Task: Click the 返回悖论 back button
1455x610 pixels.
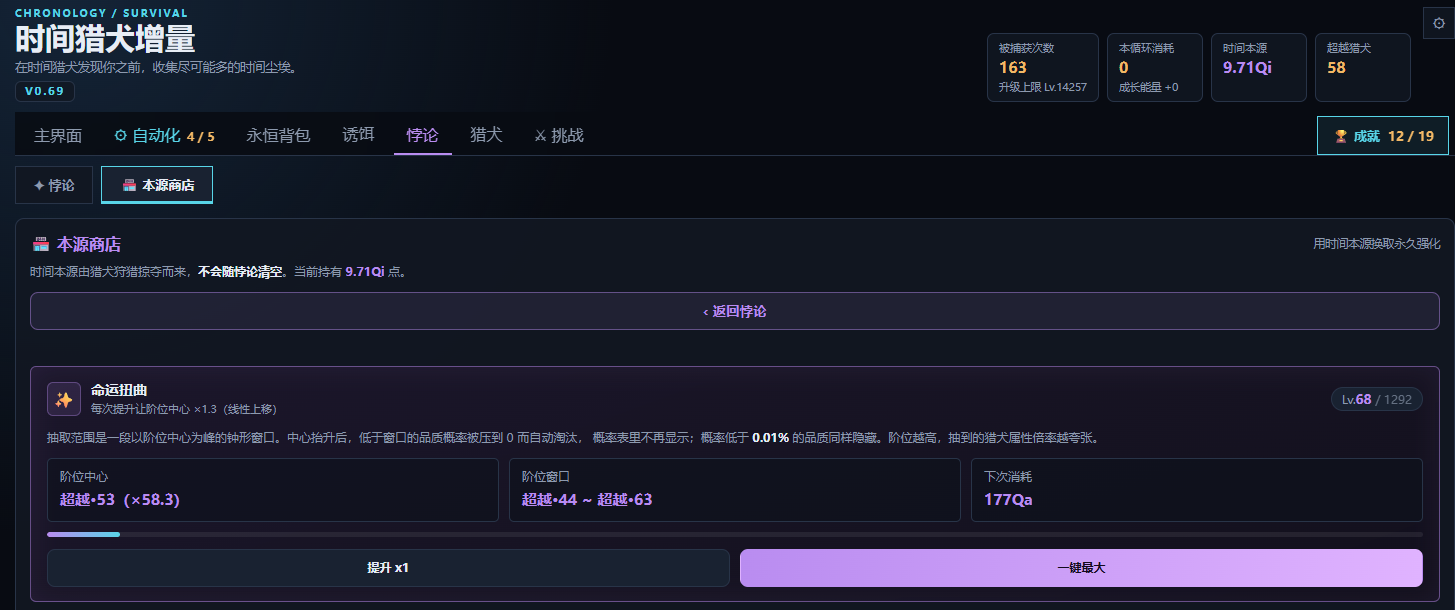Action: [735, 311]
